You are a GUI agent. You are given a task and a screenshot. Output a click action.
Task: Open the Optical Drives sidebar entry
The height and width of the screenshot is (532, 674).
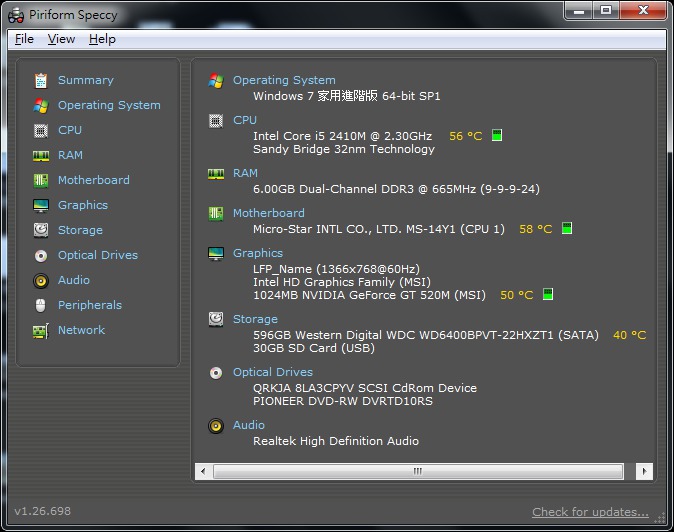[x=98, y=255]
